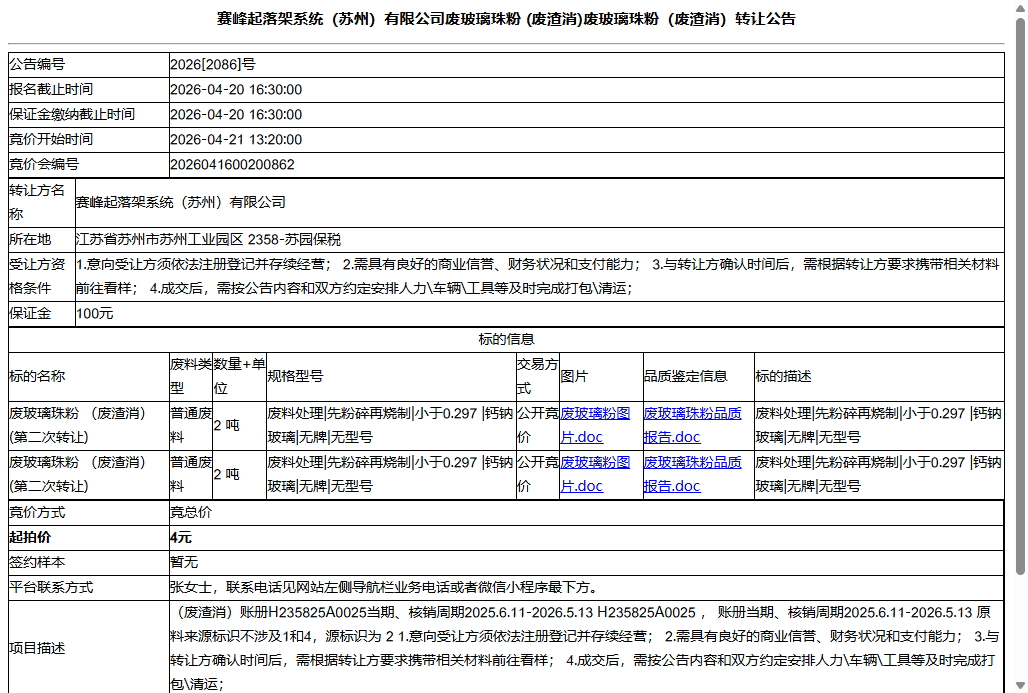Click the 项目描述 label
Screen dimensions: 1028x693
(37, 648)
